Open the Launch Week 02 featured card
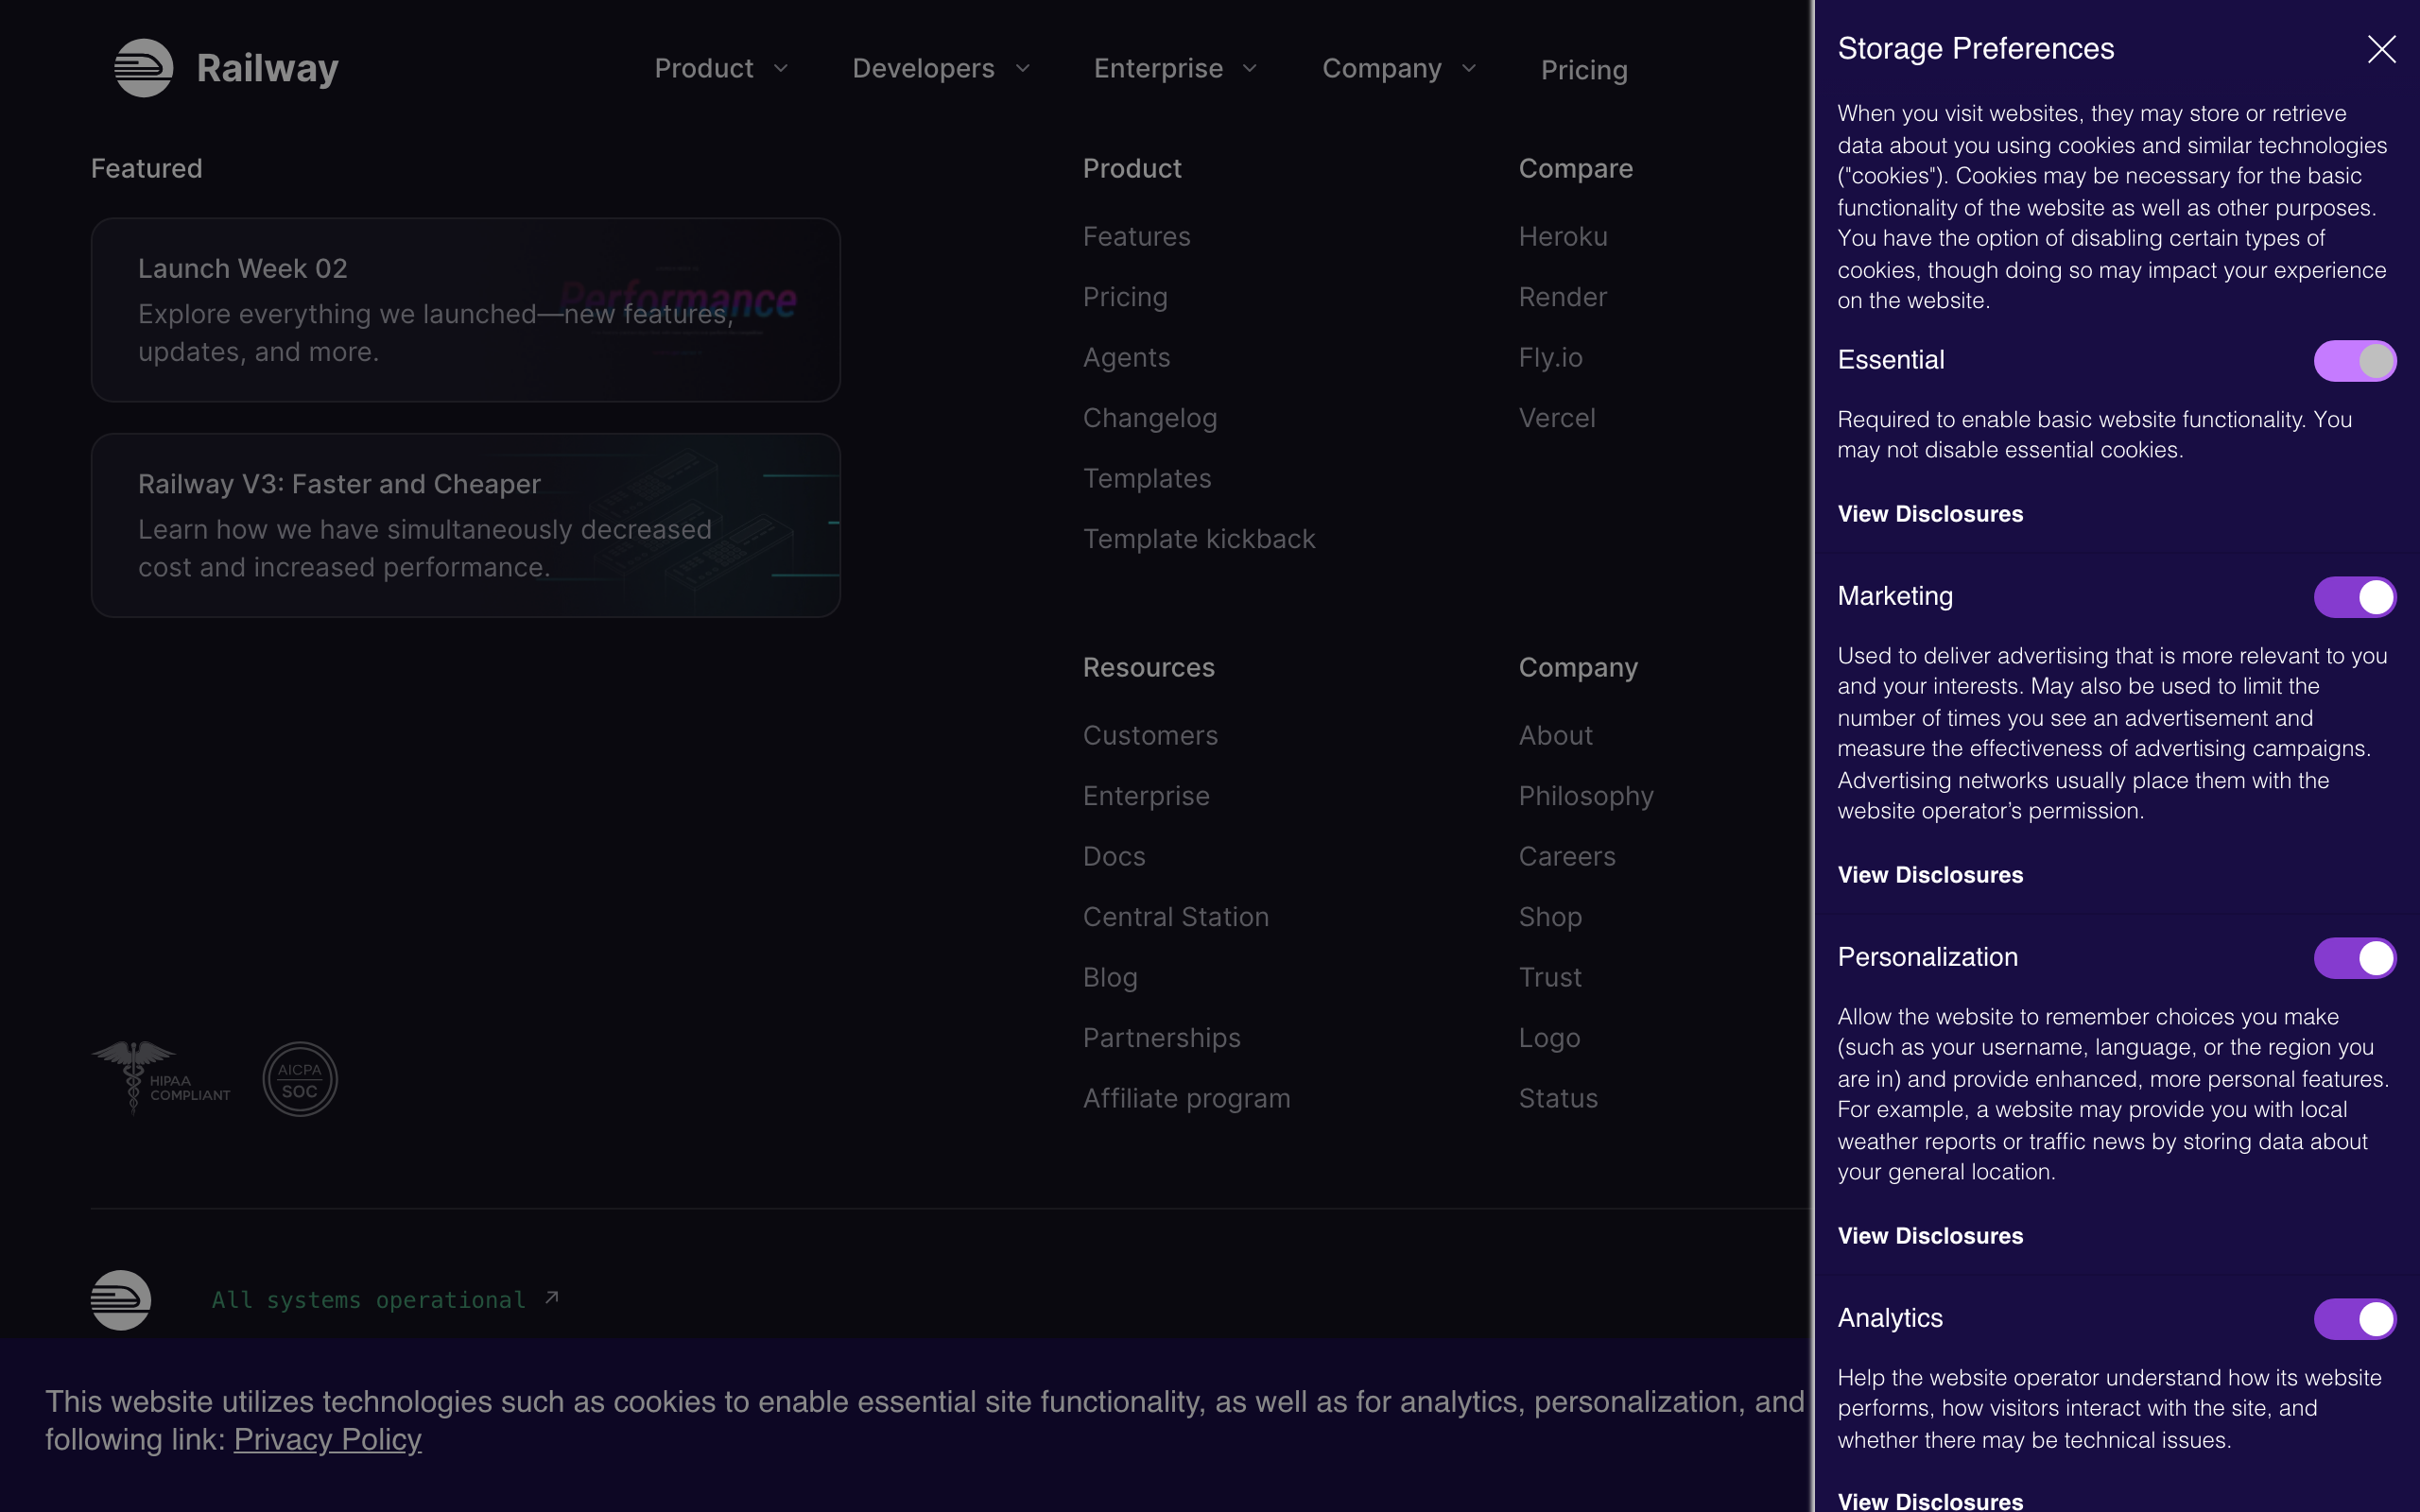The height and width of the screenshot is (1512, 2420). (465, 310)
